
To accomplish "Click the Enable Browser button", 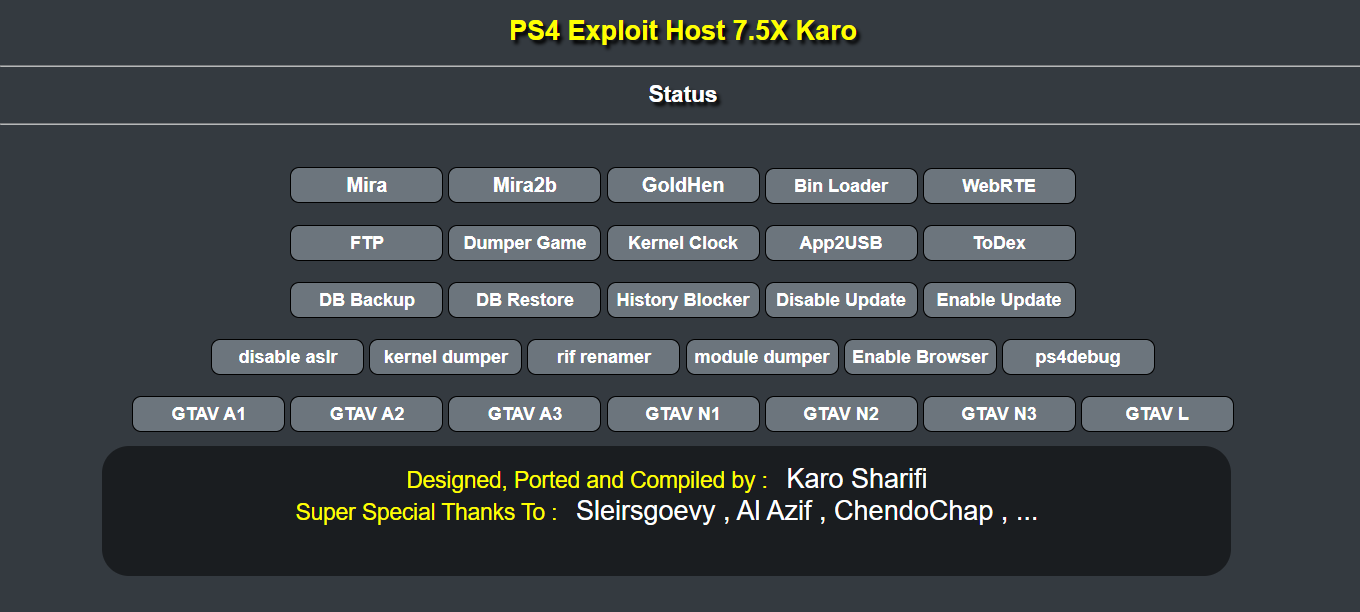I will [x=920, y=356].
